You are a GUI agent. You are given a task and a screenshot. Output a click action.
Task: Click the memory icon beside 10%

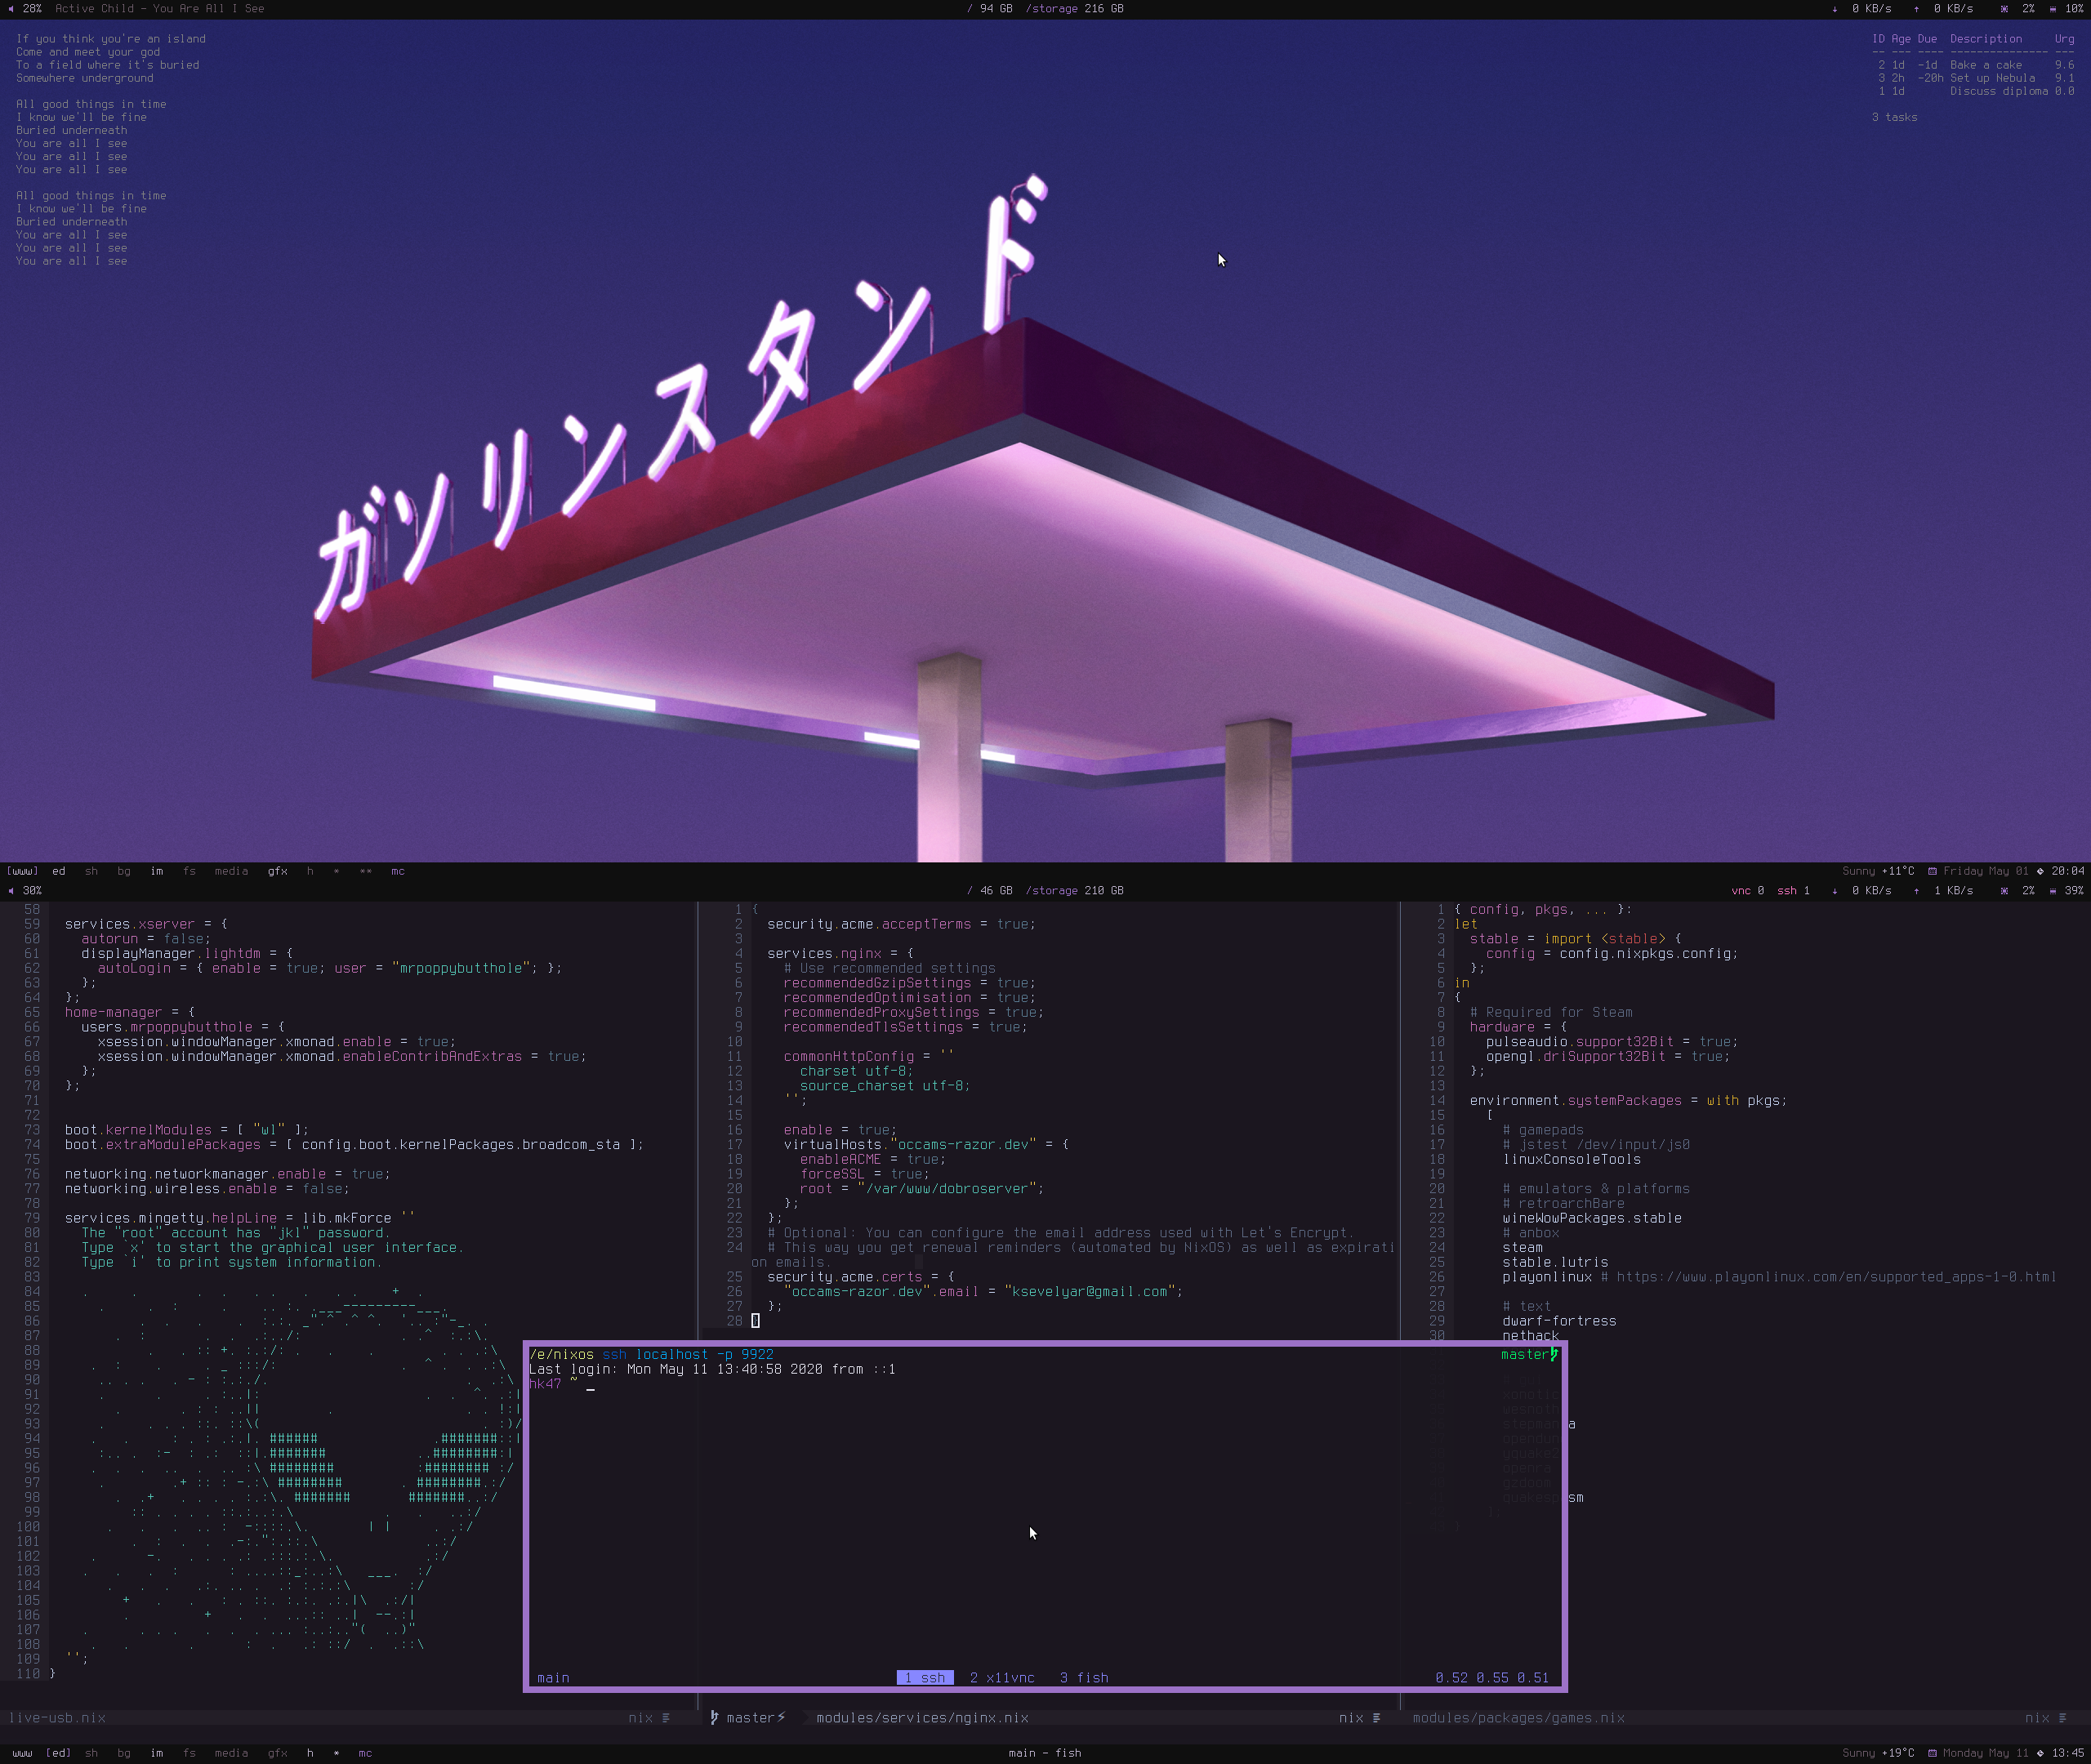click(2052, 8)
